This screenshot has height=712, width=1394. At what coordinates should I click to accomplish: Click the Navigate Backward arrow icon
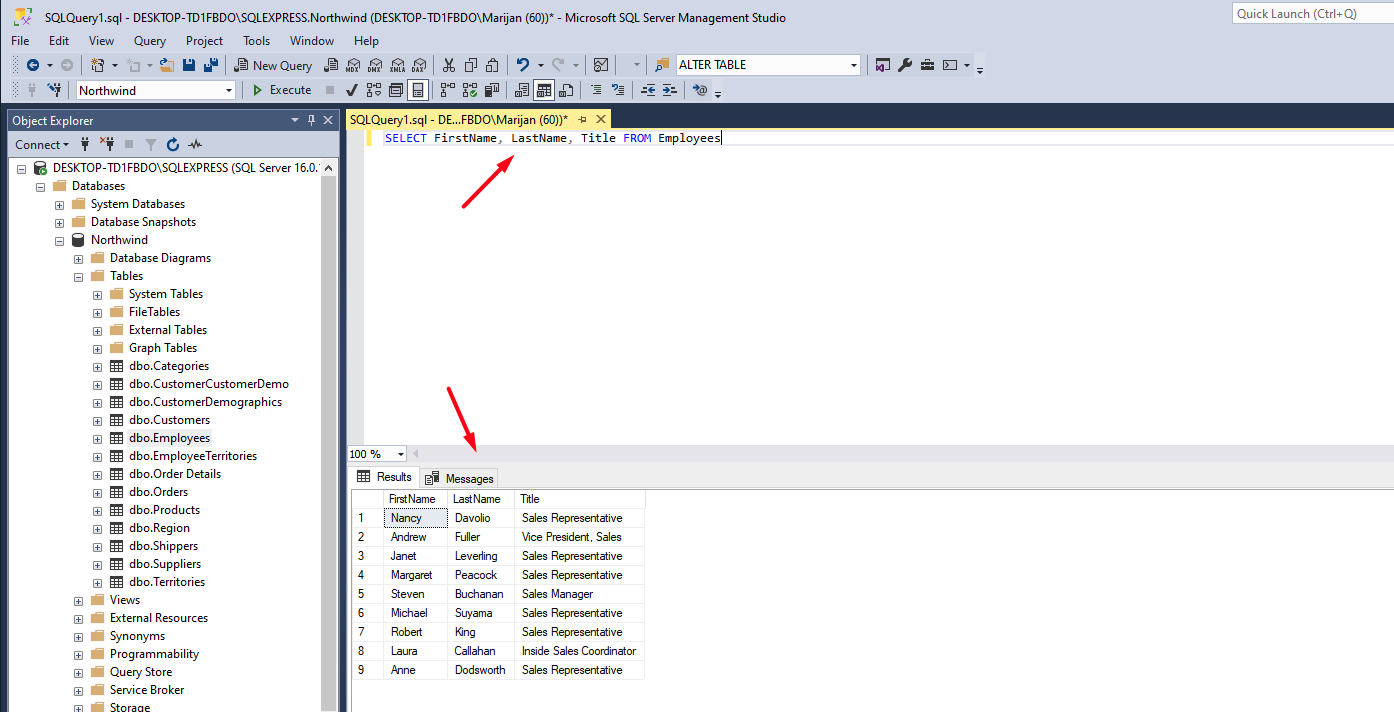33,65
